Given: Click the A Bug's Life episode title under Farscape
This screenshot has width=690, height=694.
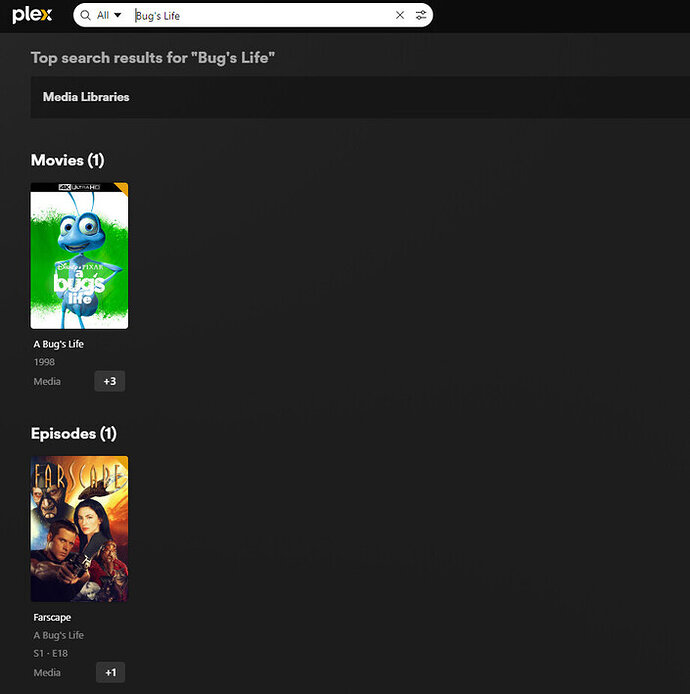Looking at the screenshot, I should click(x=58, y=635).
